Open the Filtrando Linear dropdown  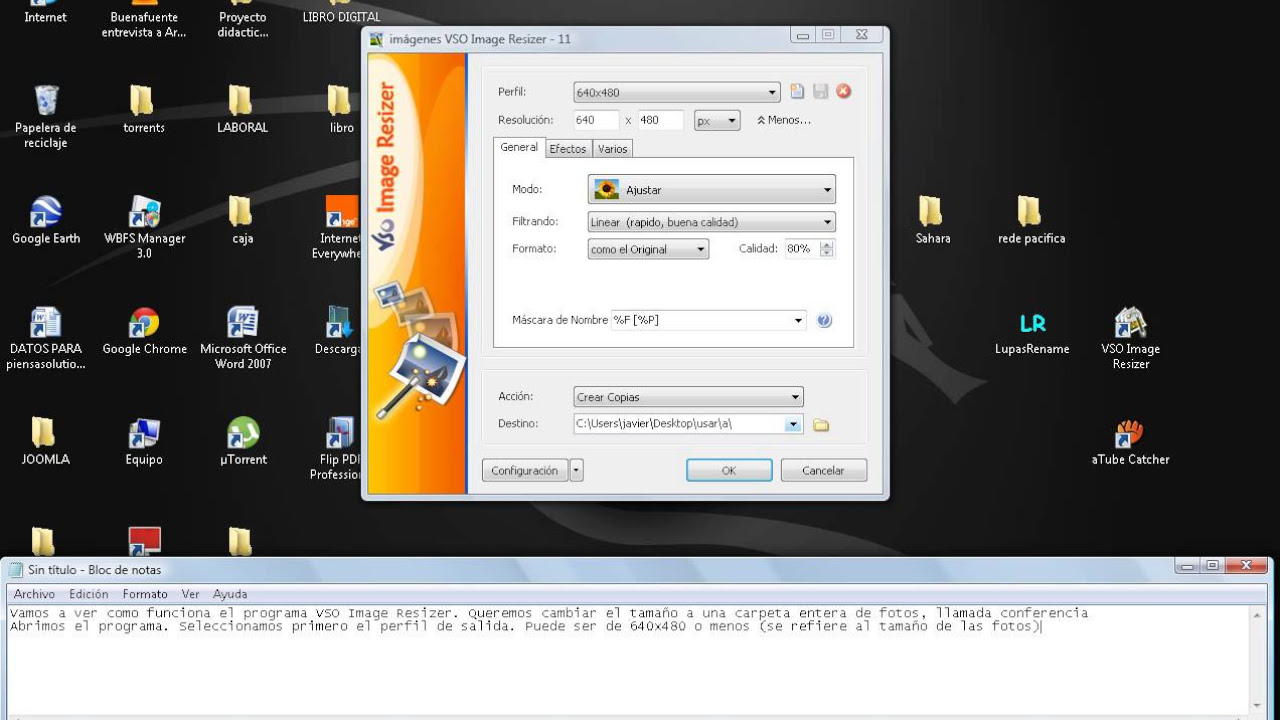(x=711, y=222)
